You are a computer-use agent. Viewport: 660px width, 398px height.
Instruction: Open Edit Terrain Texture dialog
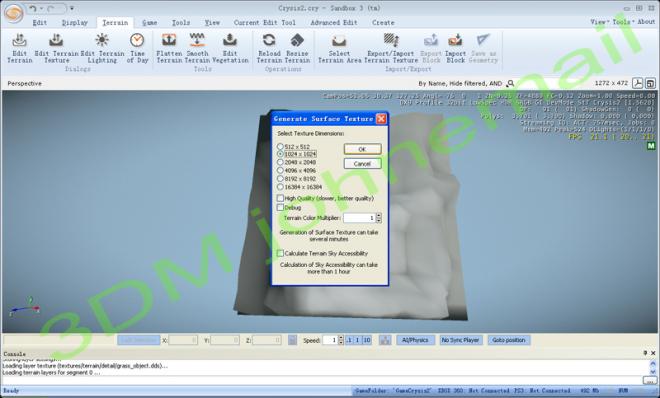56,48
